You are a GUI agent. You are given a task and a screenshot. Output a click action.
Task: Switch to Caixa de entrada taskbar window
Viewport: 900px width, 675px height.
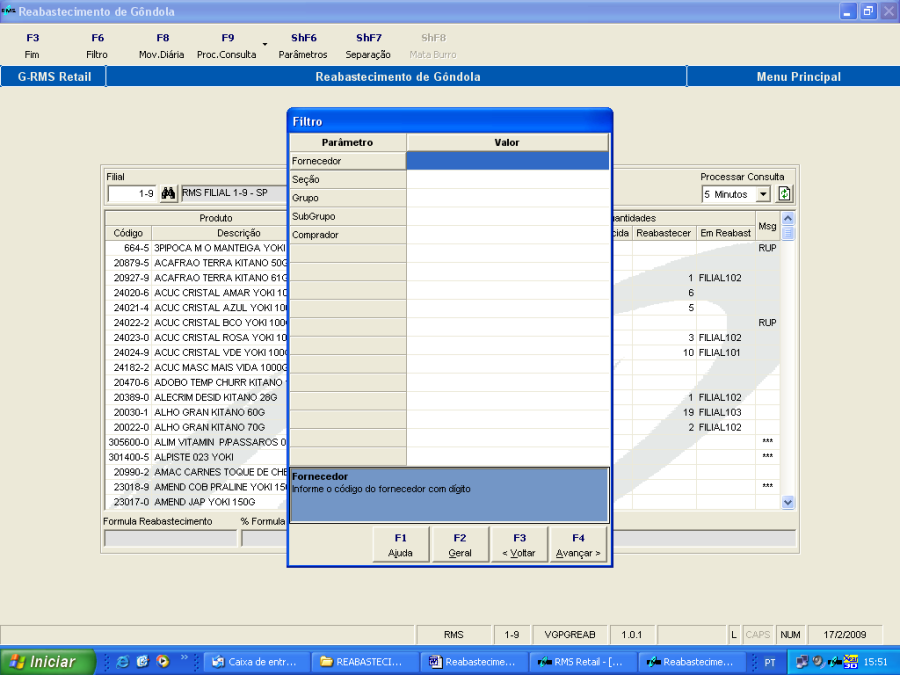tap(254, 662)
